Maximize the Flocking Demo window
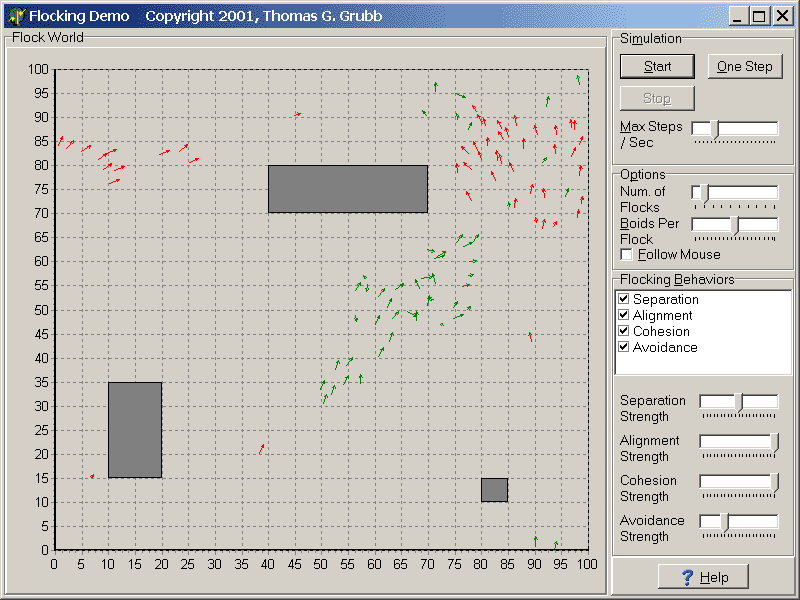Screen dimensions: 800x600 click(759, 16)
